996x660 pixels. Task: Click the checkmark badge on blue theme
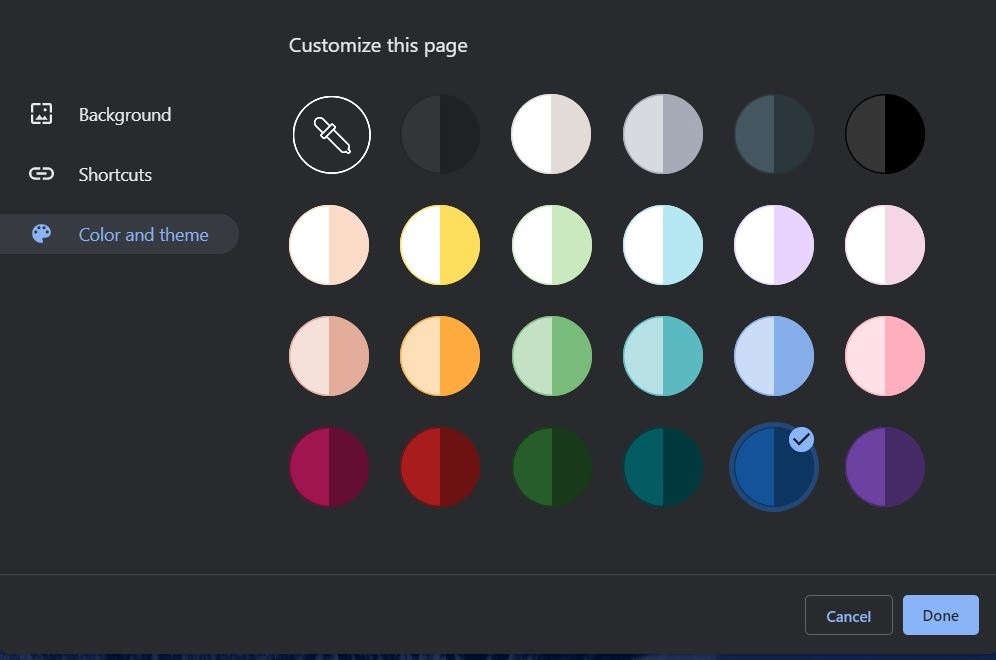point(801,439)
